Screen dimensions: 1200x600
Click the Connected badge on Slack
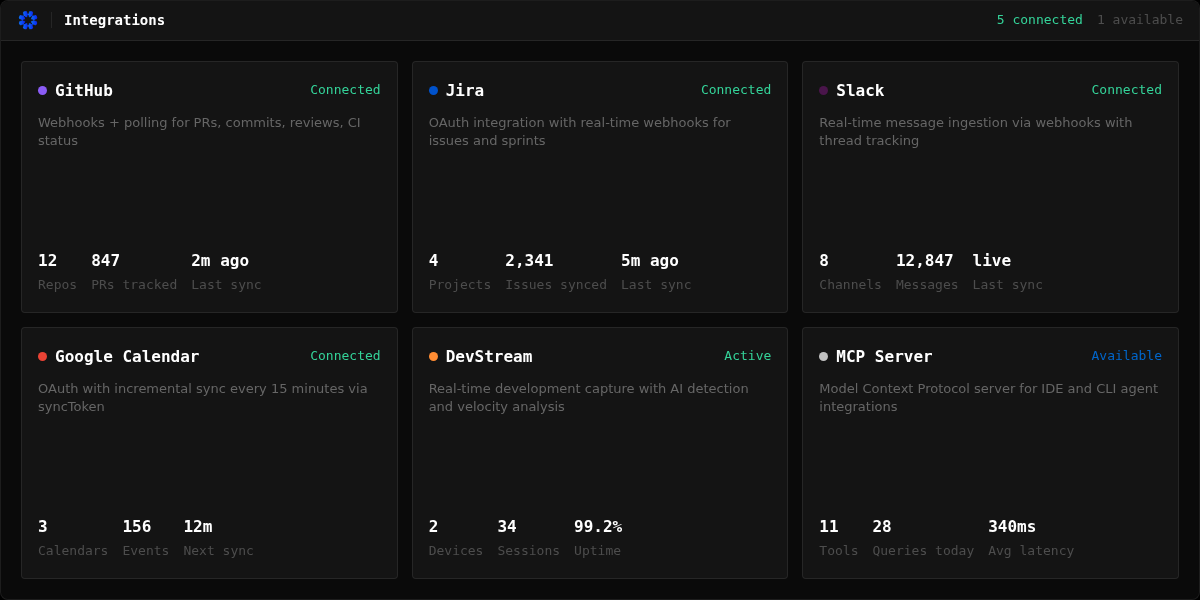[1126, 89]
